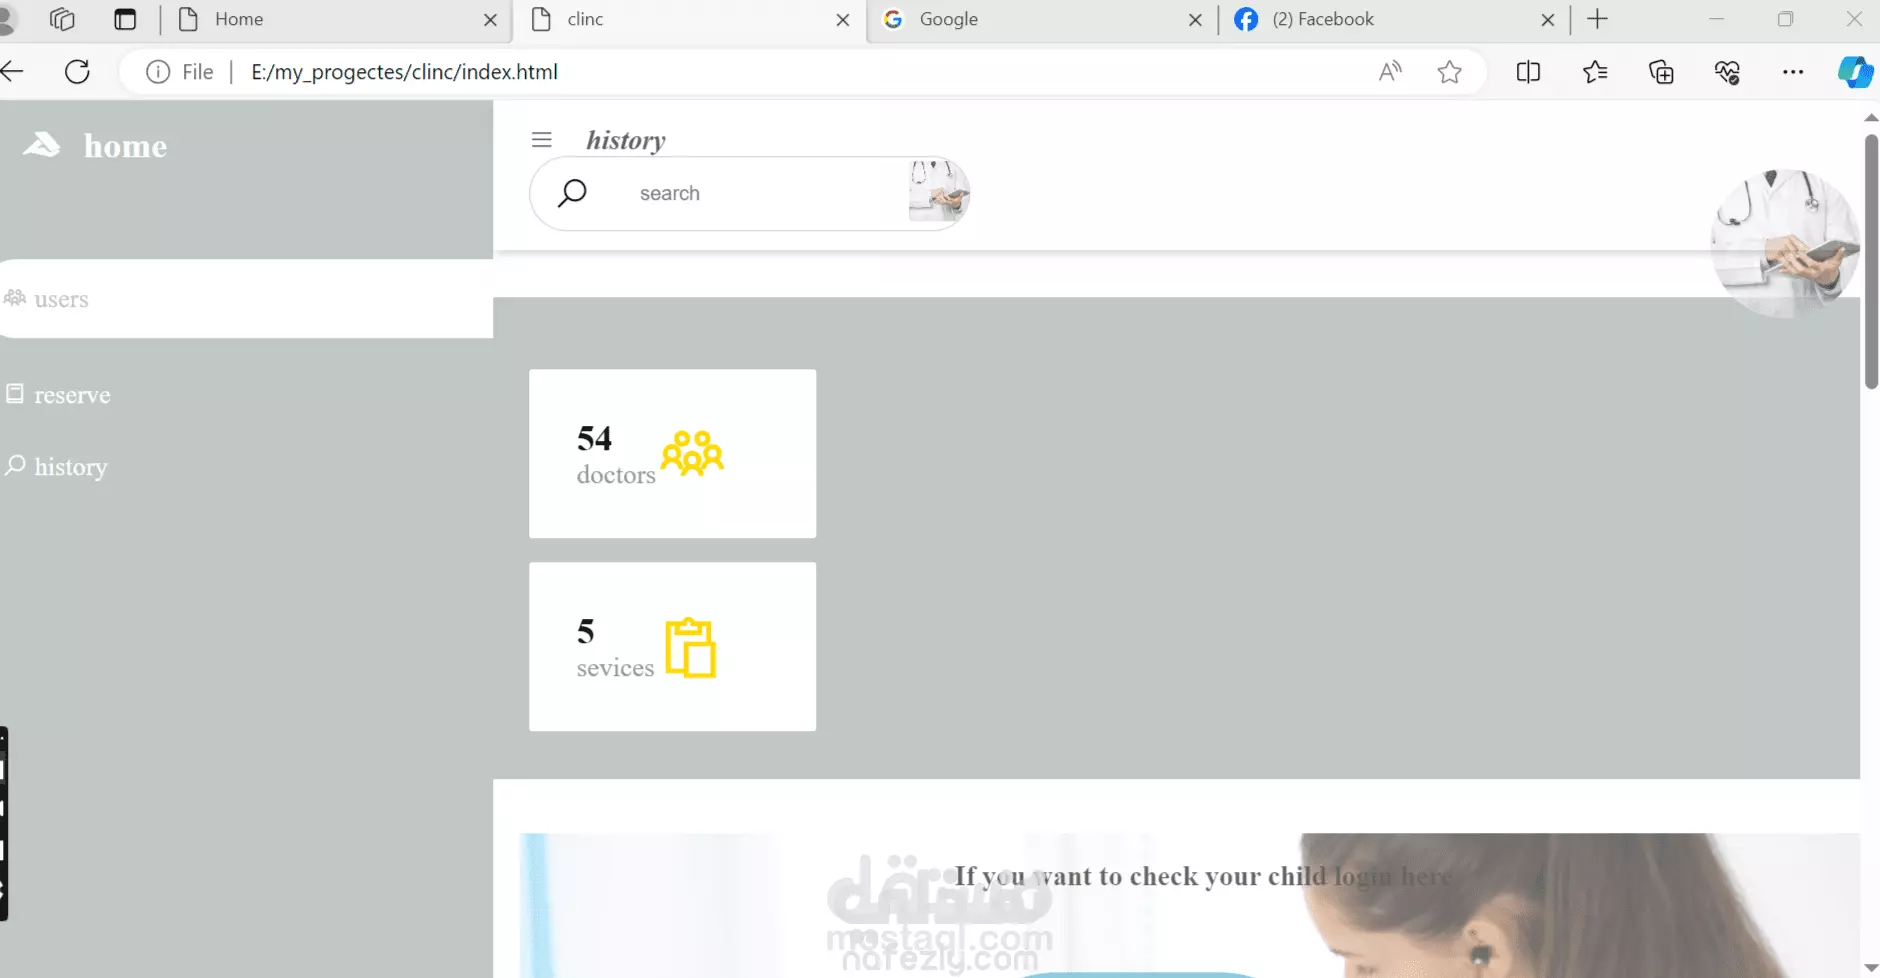Close the Home tab
The width and height of the screenshot is (1880, 978).
[490, 20]
